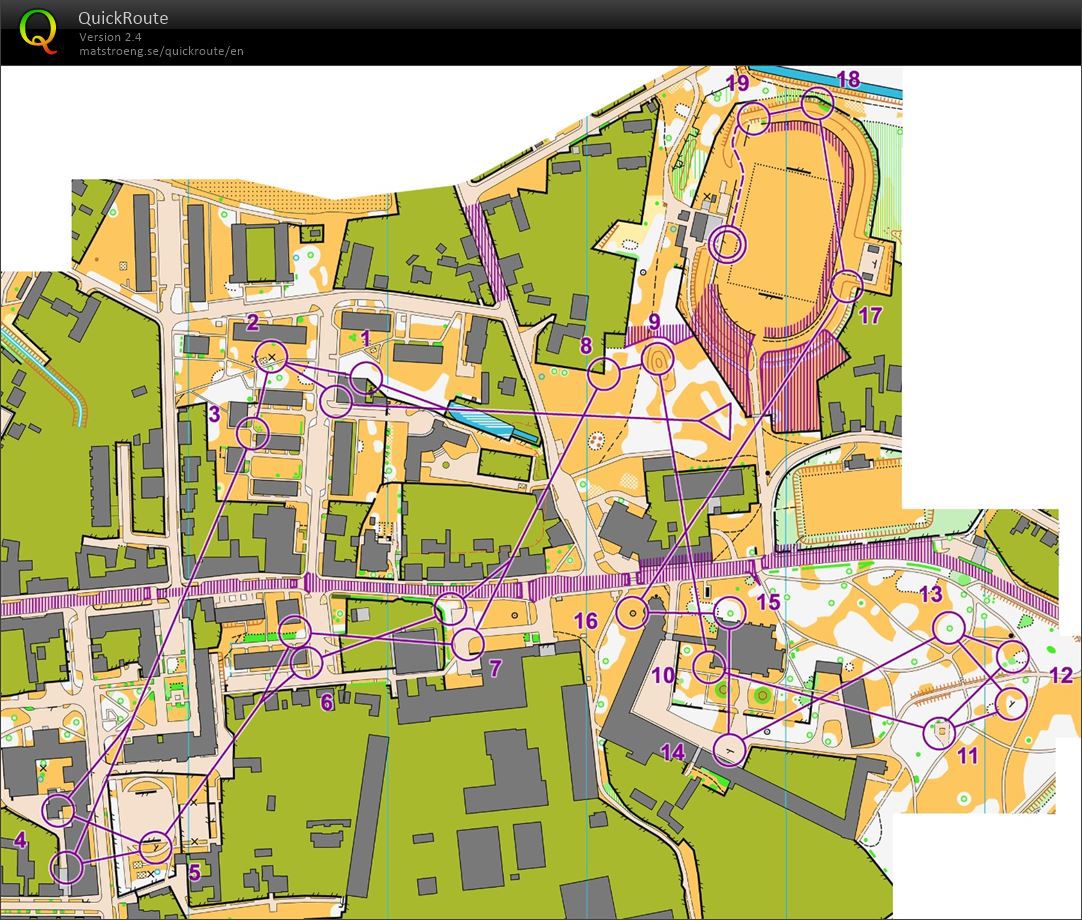This screenshot has width=1082, height=920.
Task: Open the matstroeng.se/quickroute/en link
Action: pyautogui.click(x=161, y=51)
